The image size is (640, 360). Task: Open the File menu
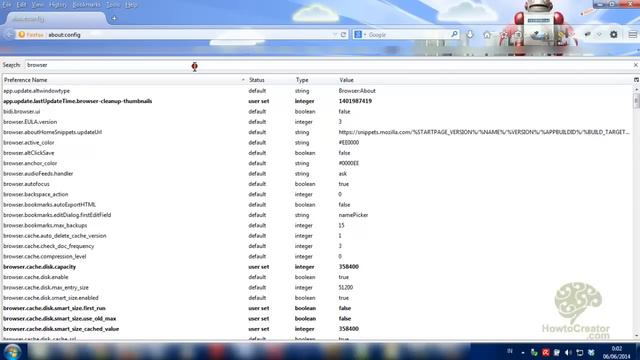(7, 5)
